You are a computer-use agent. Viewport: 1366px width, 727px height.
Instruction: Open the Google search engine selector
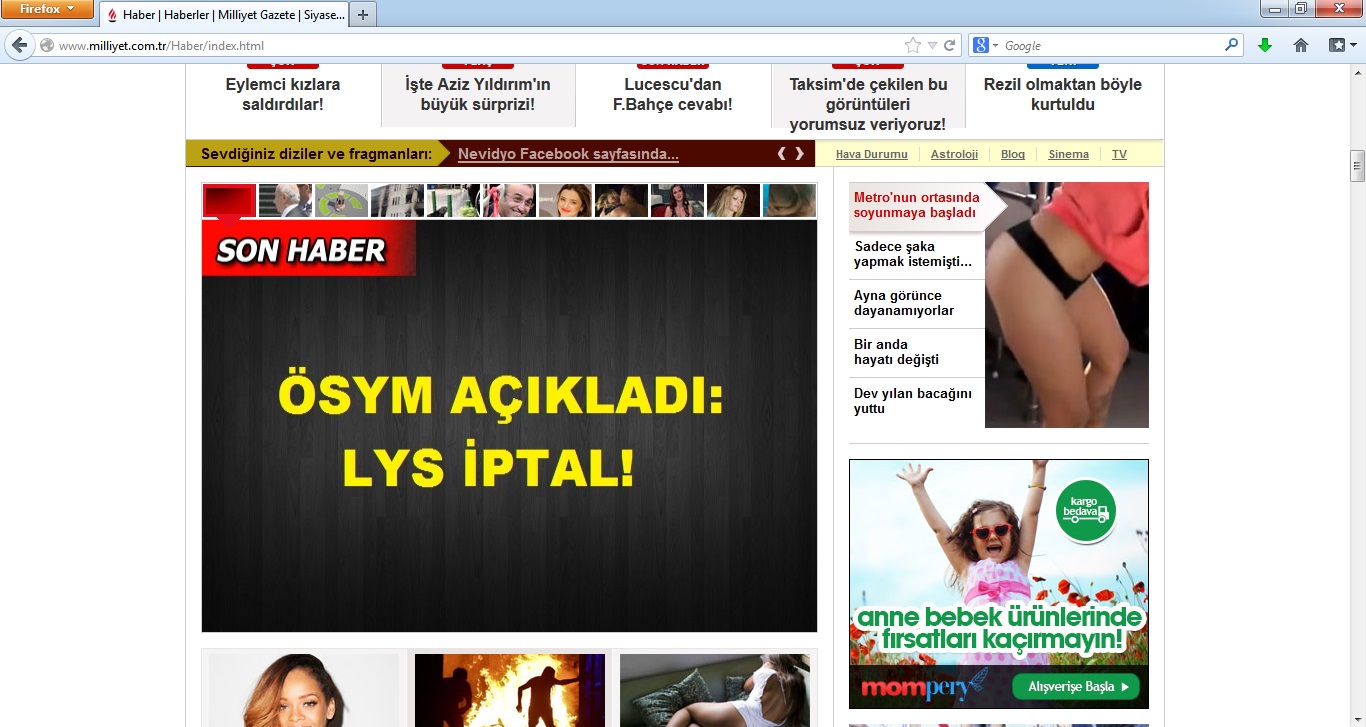[x=985, y=45]
